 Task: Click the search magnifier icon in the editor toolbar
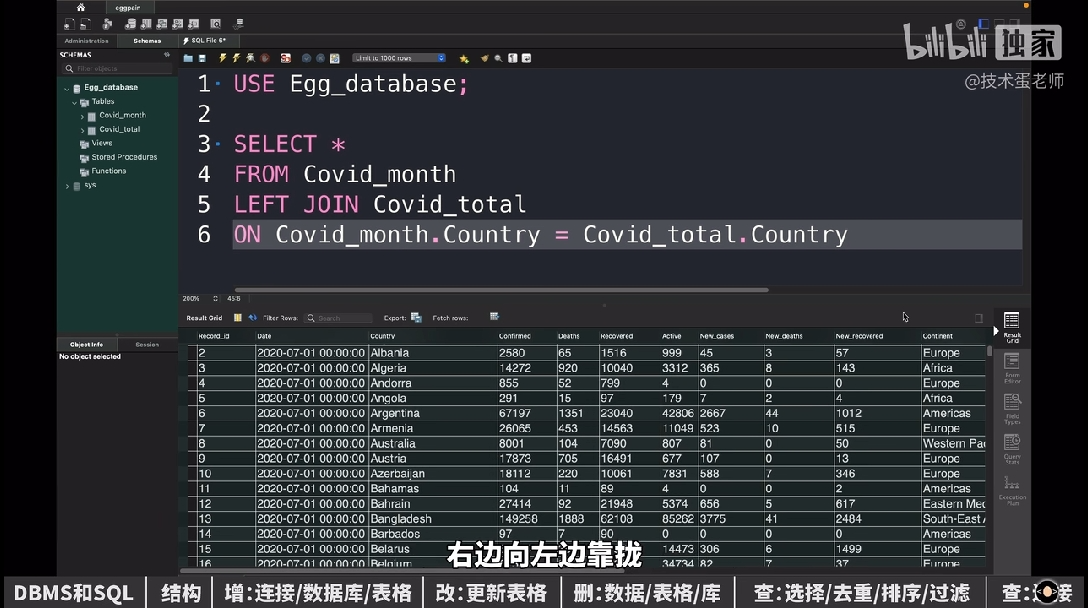(x=498, y=58)
